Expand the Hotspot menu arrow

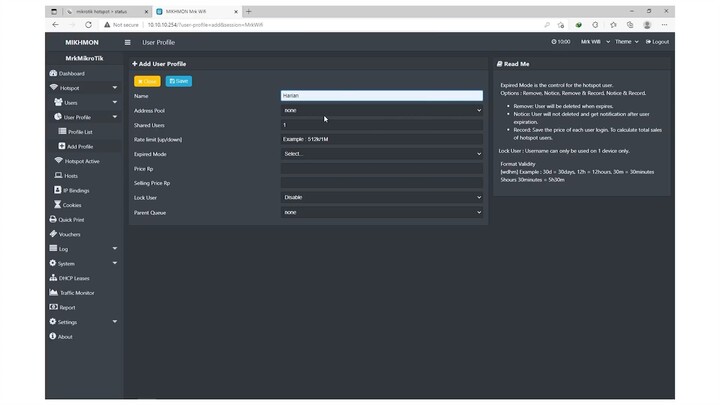(115, 88)
